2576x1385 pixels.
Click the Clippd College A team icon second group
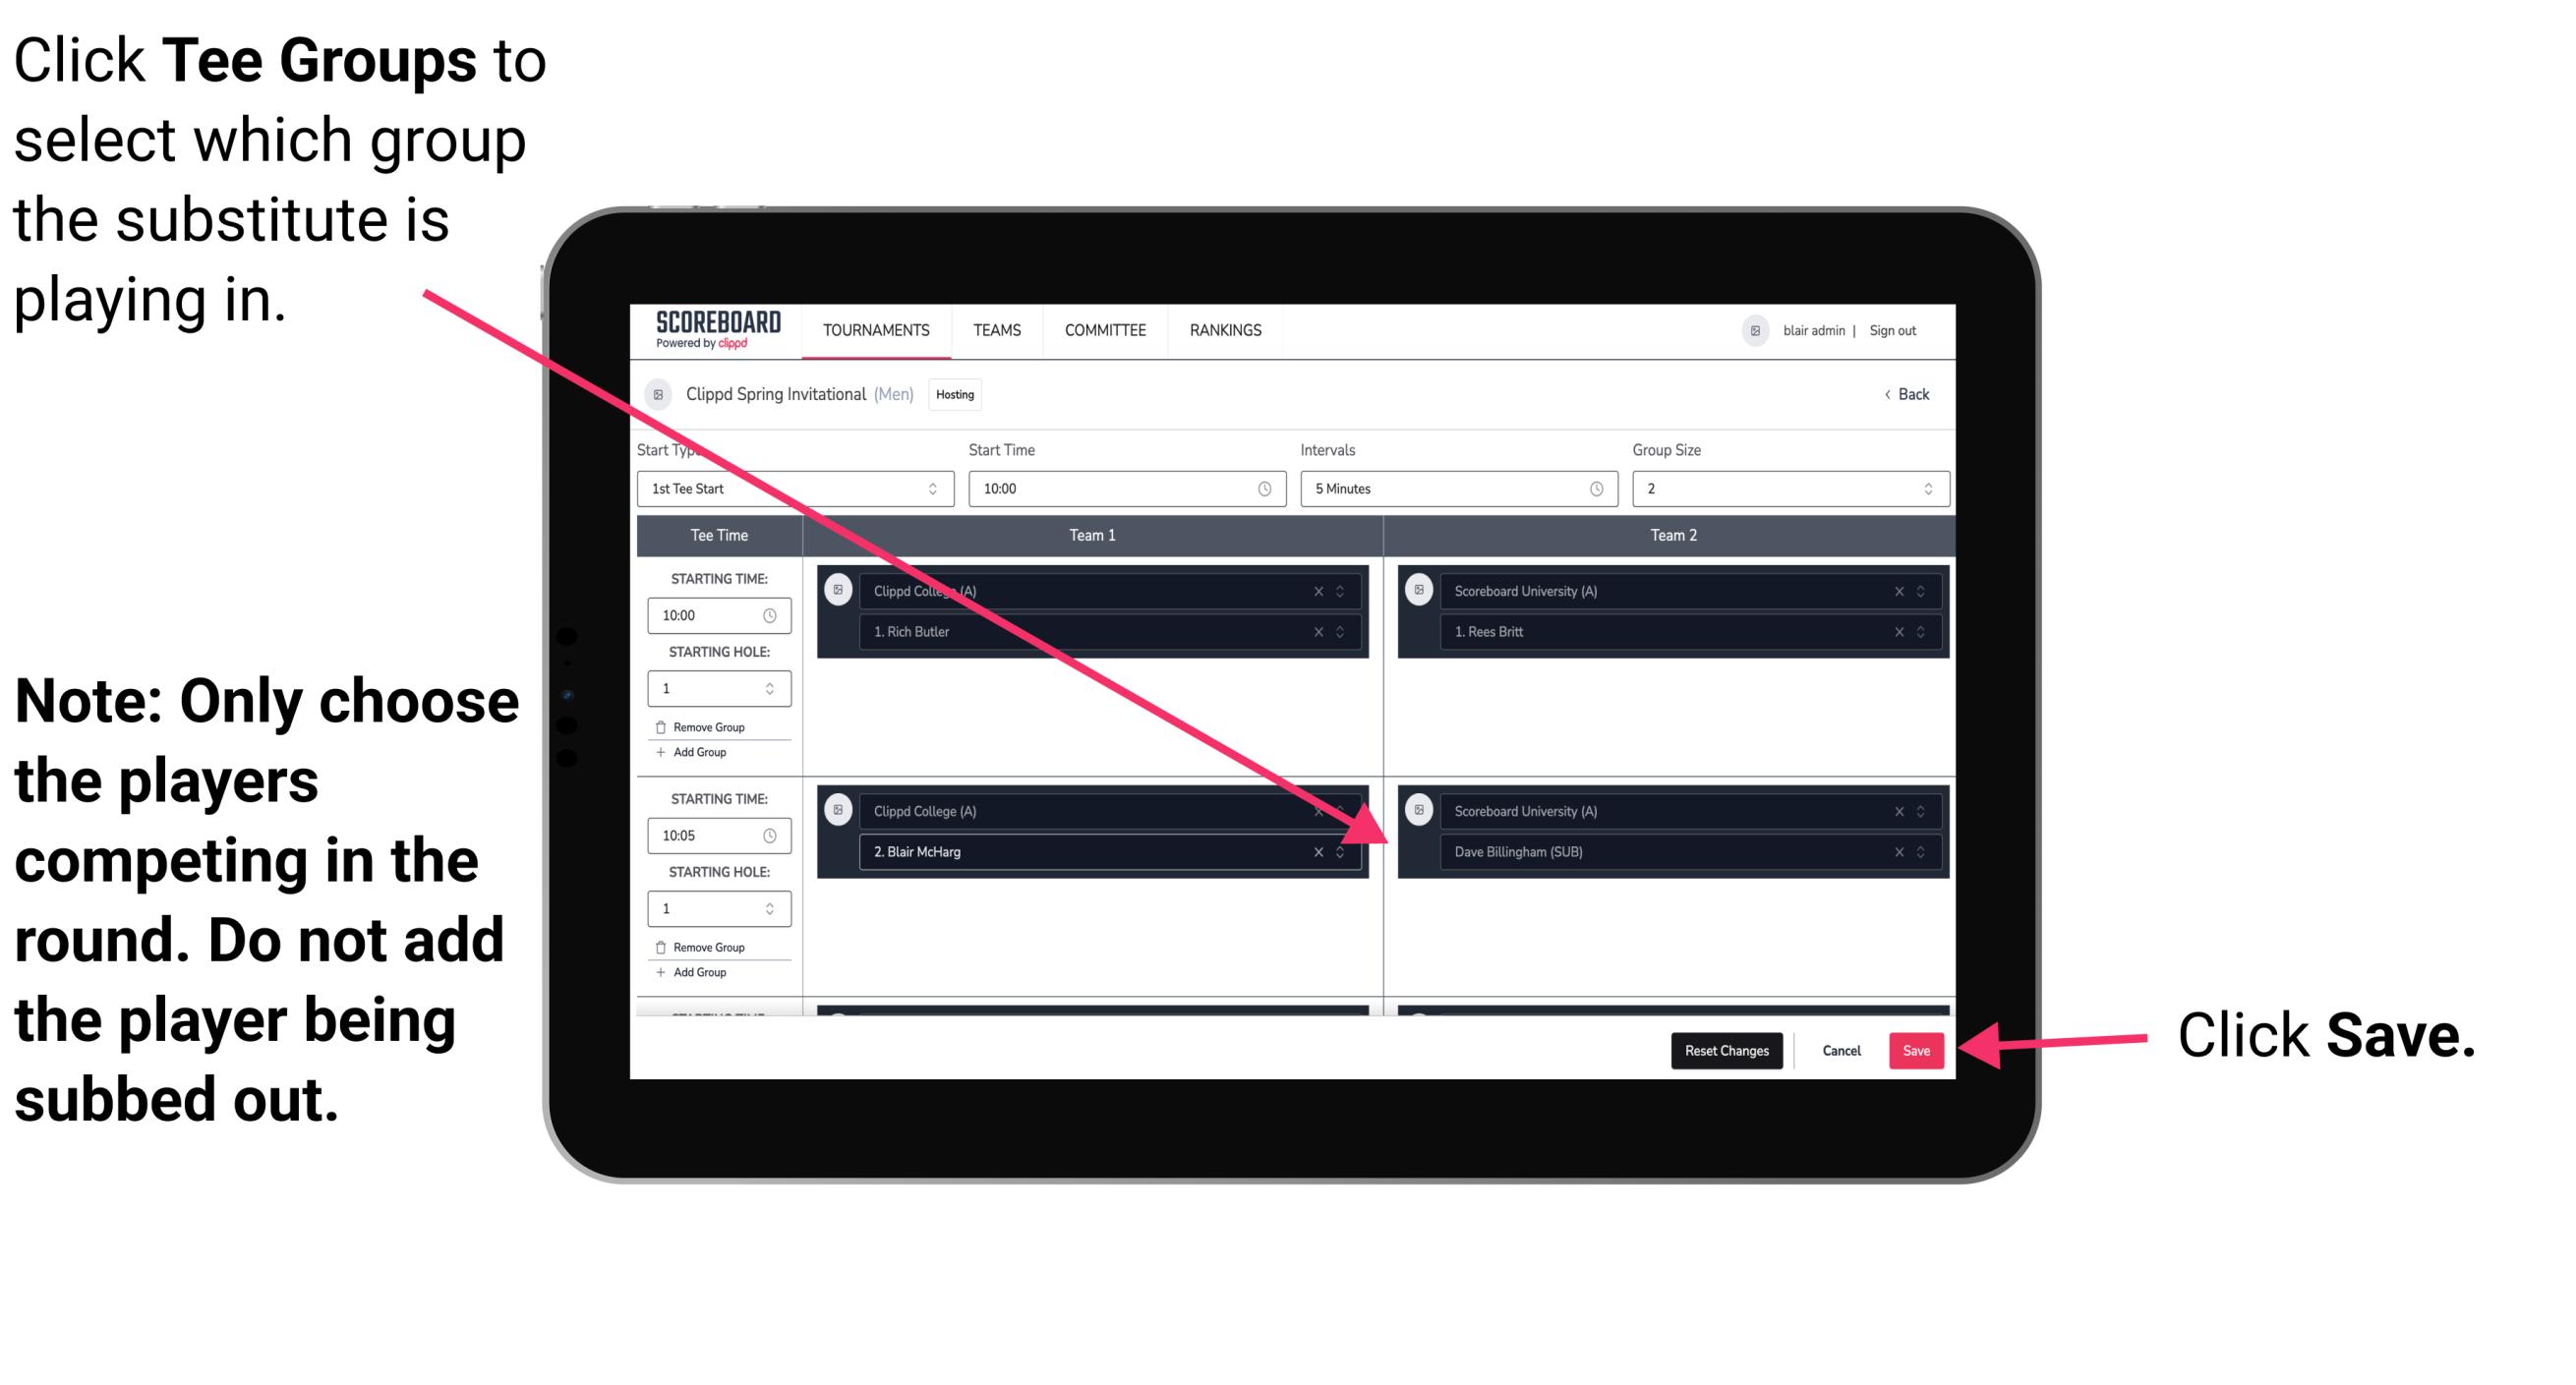(841, 810)
